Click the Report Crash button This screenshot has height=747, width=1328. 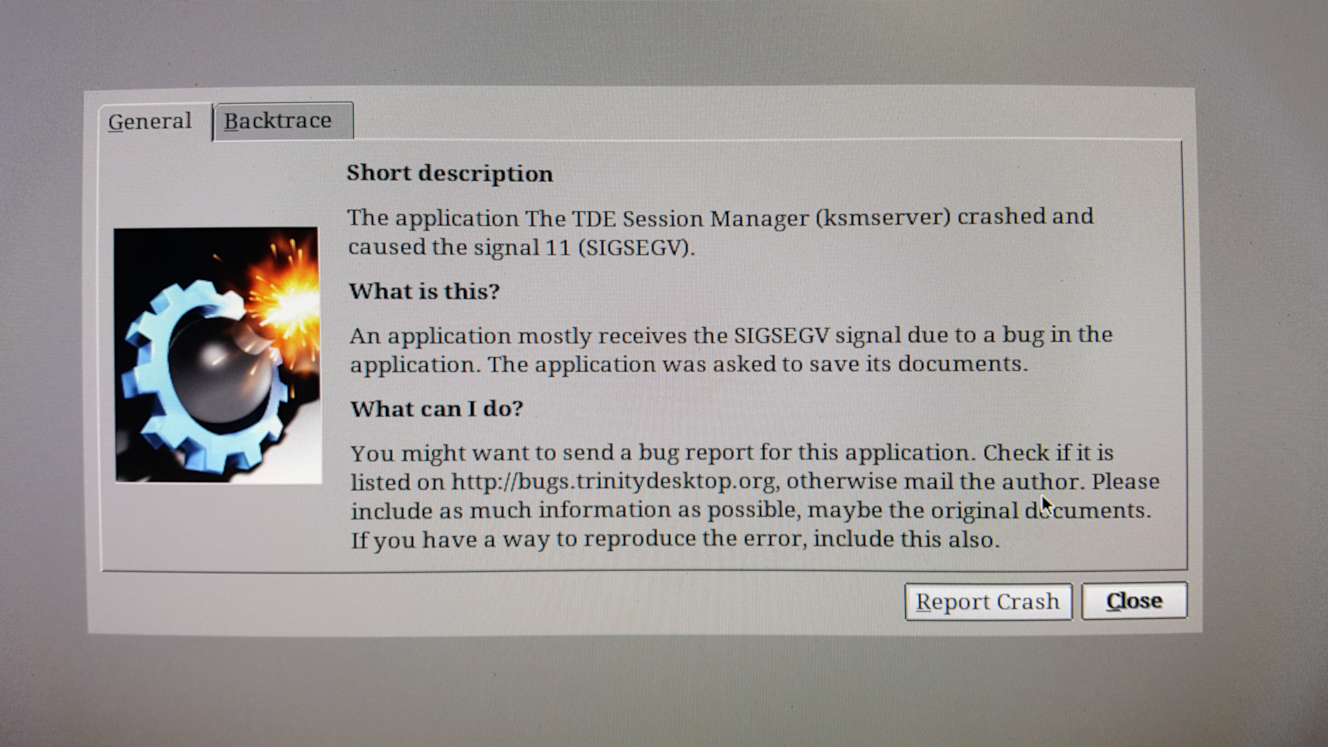click(988, 602)
